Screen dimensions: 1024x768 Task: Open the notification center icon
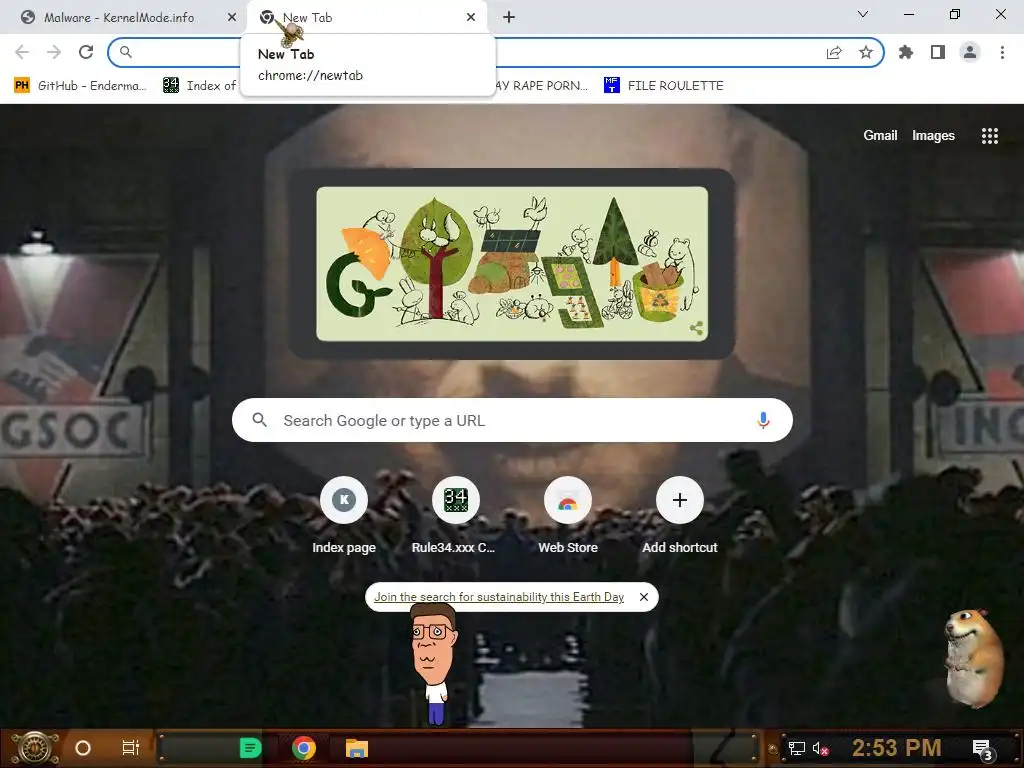point(983,749)
